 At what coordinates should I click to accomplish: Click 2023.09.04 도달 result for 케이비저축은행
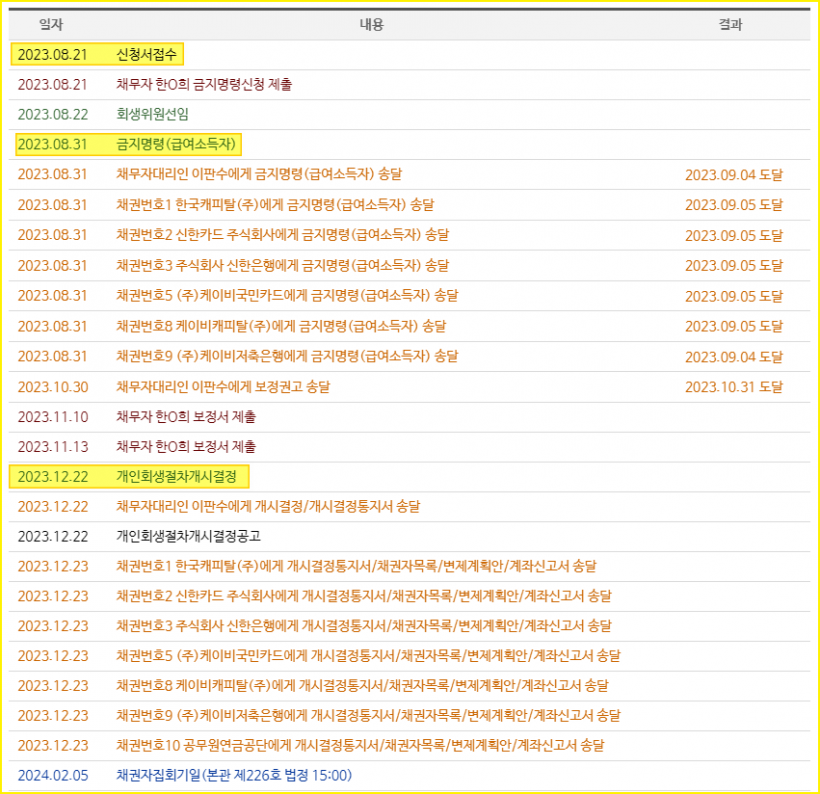point(734,357)
